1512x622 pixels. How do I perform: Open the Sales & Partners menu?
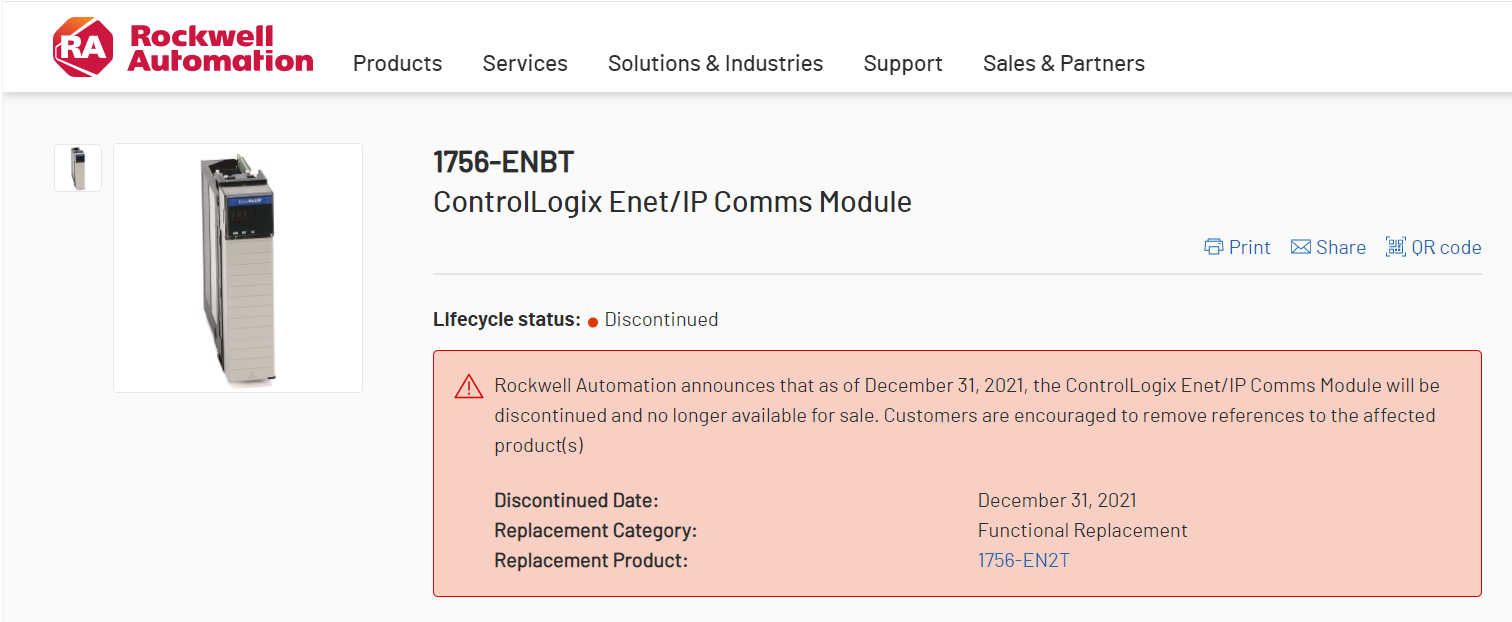tap(1064, 63)
